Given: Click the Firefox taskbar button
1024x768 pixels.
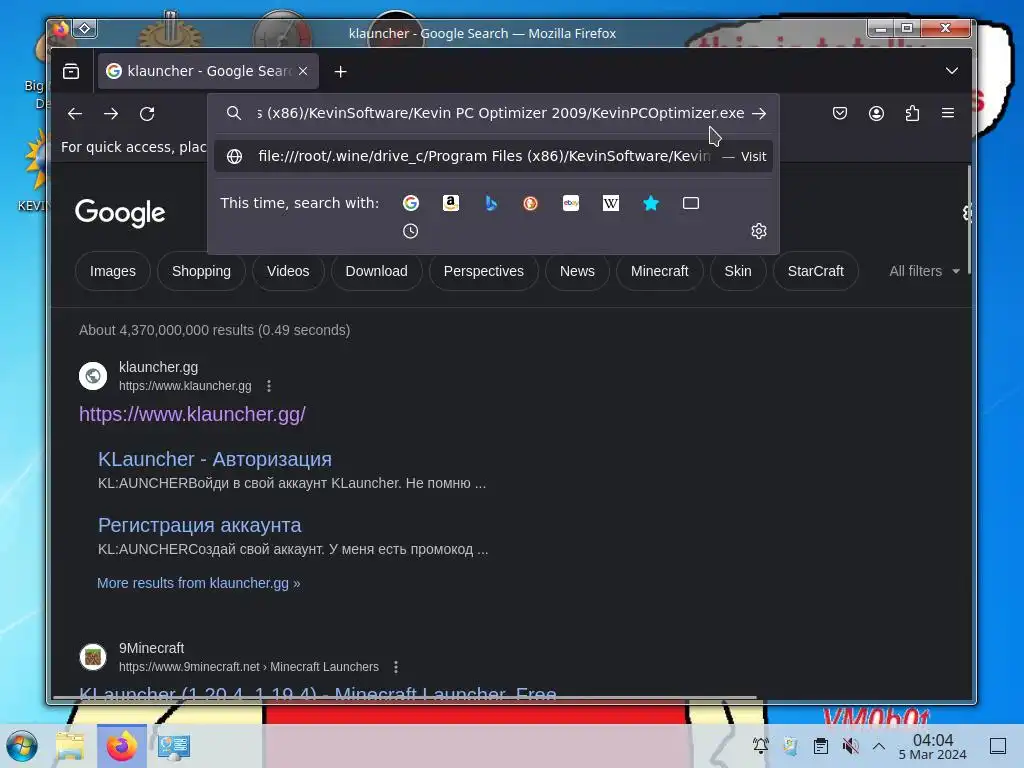Looking at the screenshot, I should click(121, 746).
